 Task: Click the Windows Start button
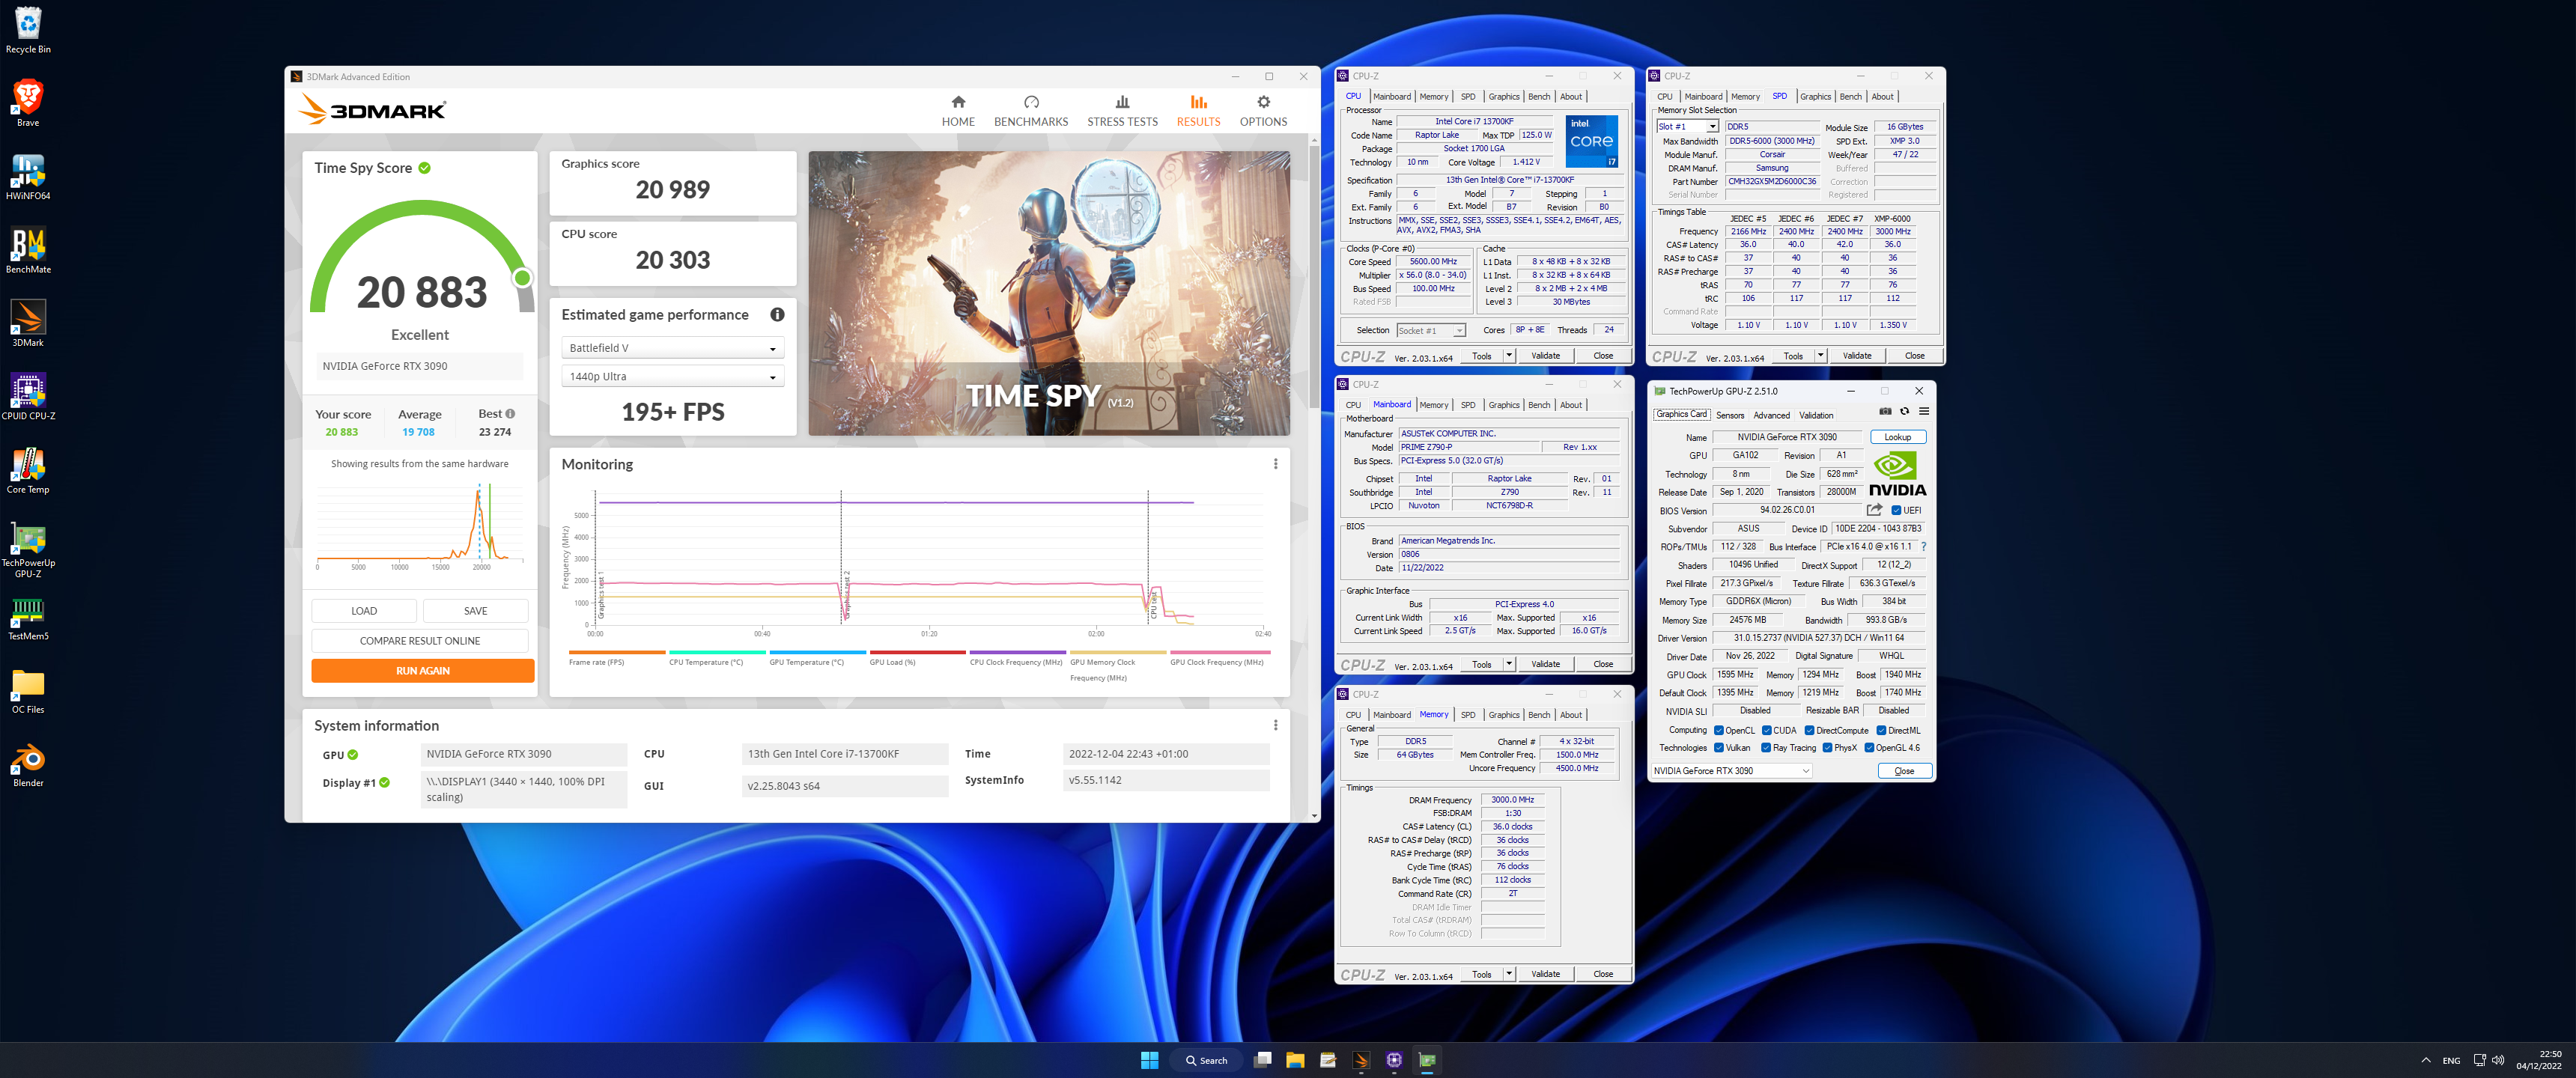click(1149, 1060)
